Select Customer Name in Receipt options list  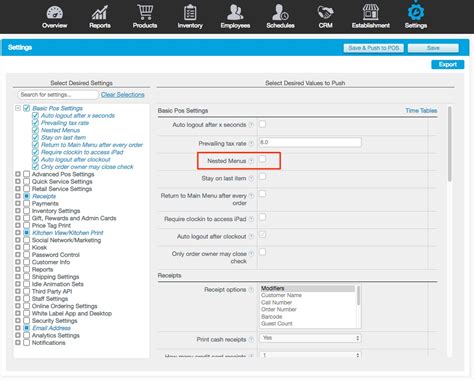(281, 295)
